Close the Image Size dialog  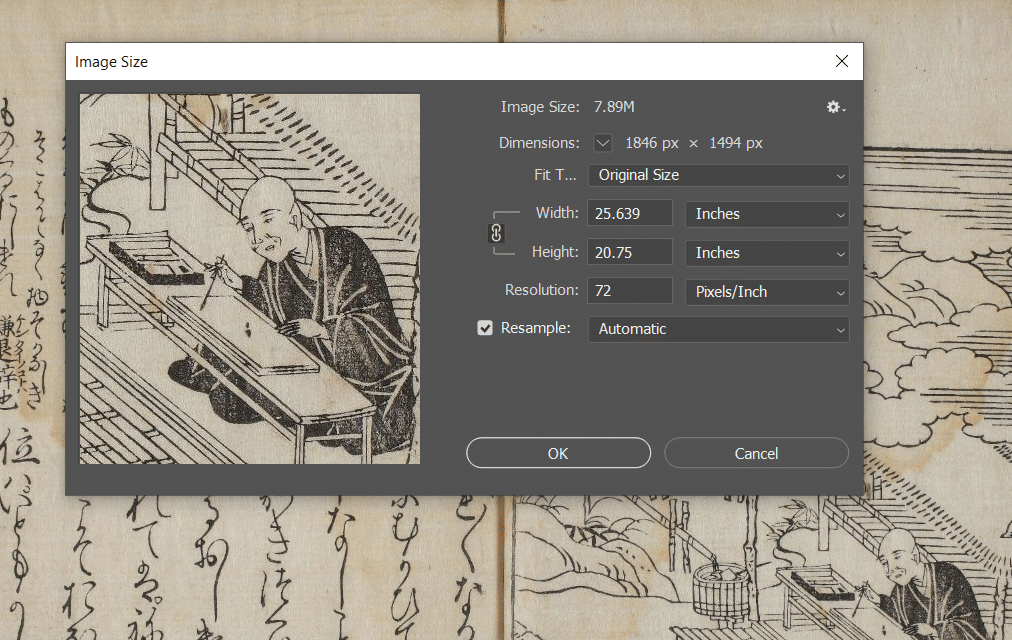point(842,61)
